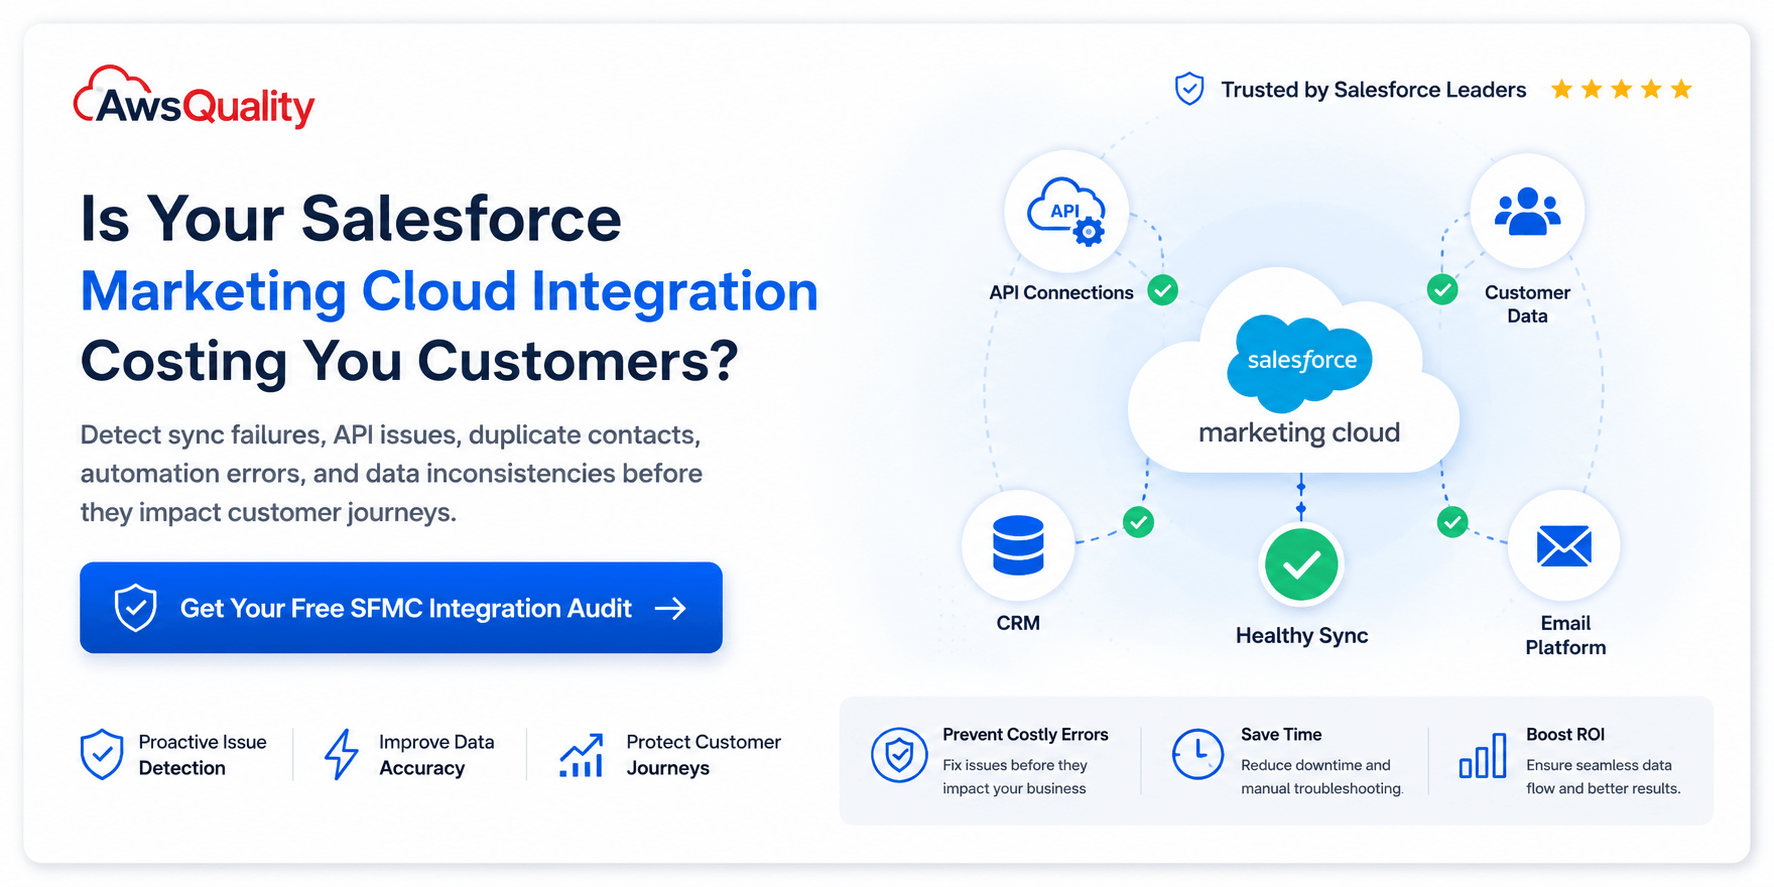Screen dimensions: 1774x887
Task: Click Fix issues before they impact text
Action: tap(1014, 777)
